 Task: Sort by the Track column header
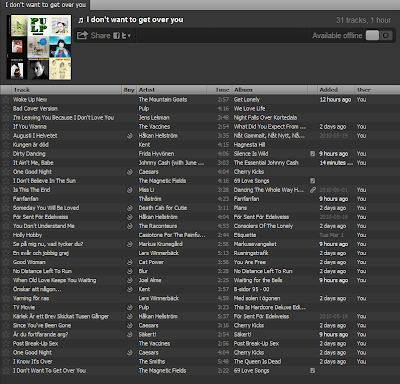66,90
